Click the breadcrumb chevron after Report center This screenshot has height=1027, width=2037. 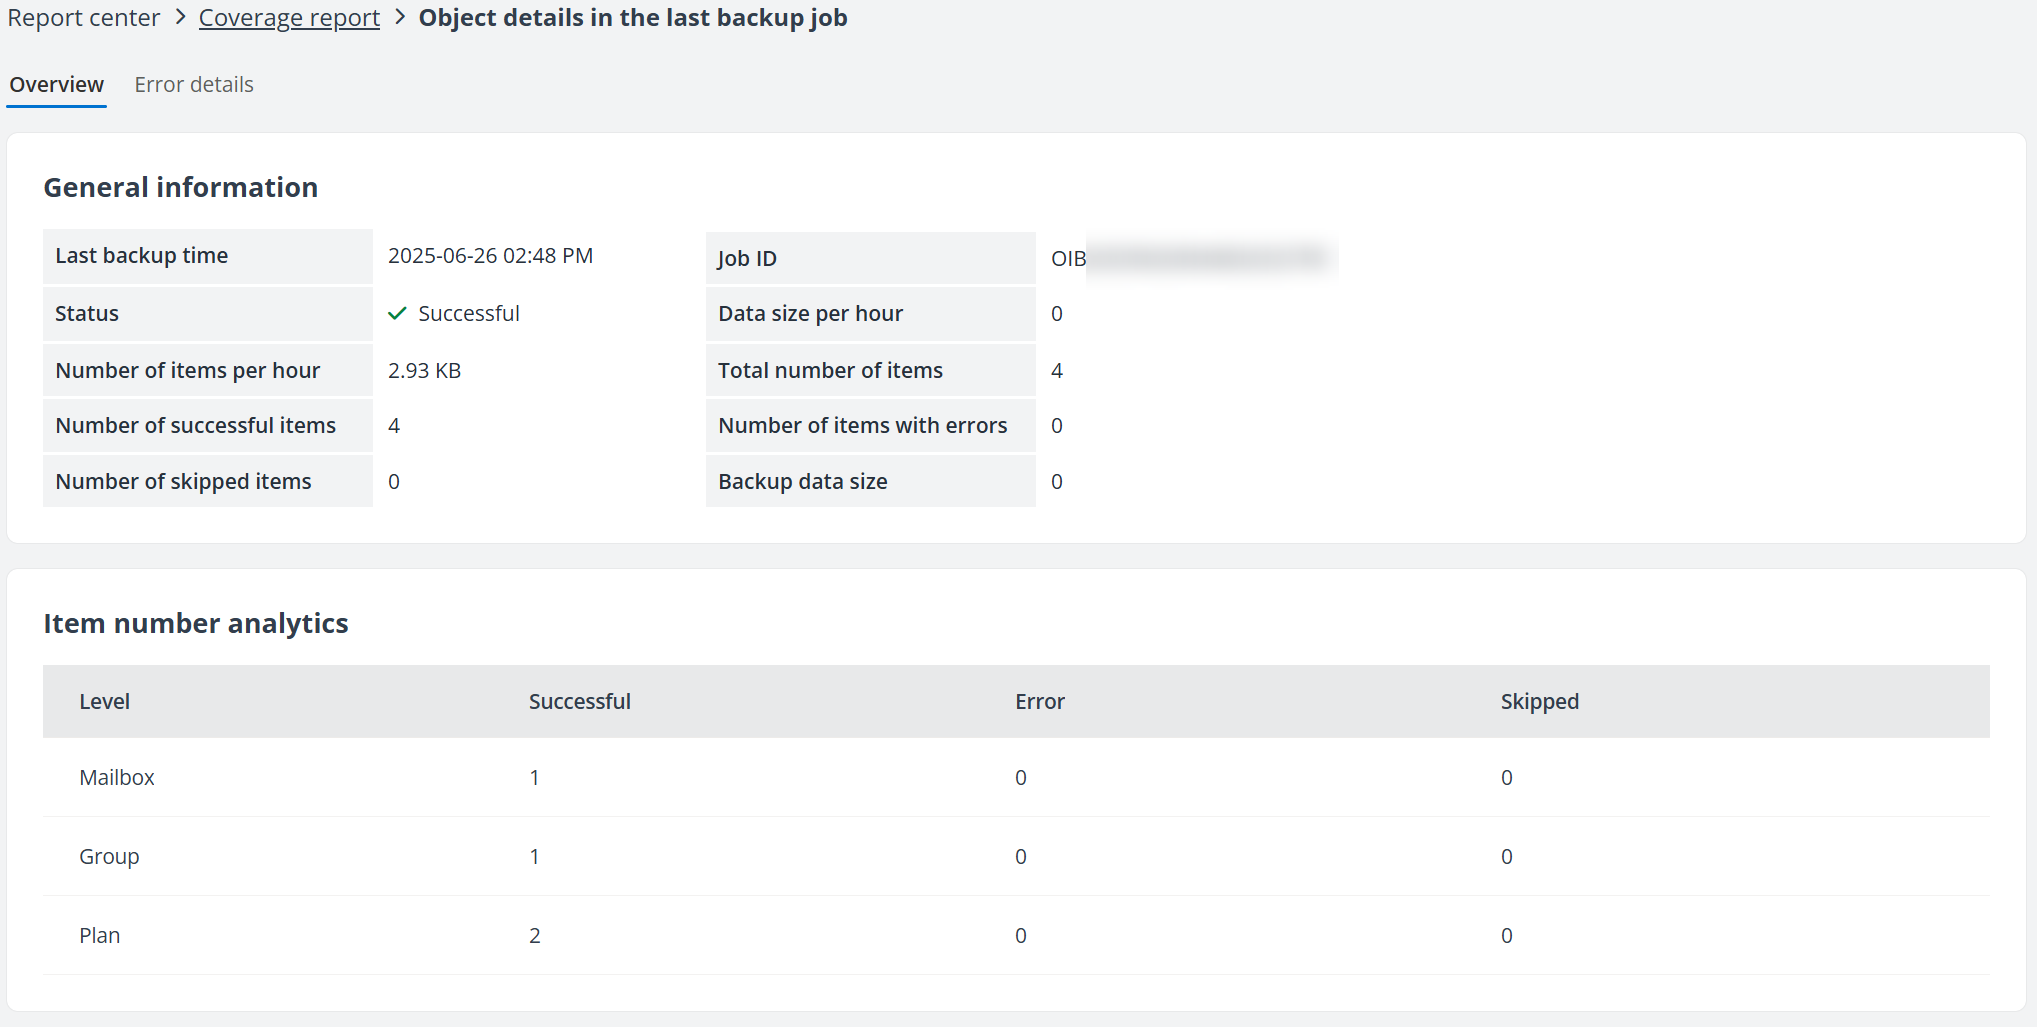(179, 17)
